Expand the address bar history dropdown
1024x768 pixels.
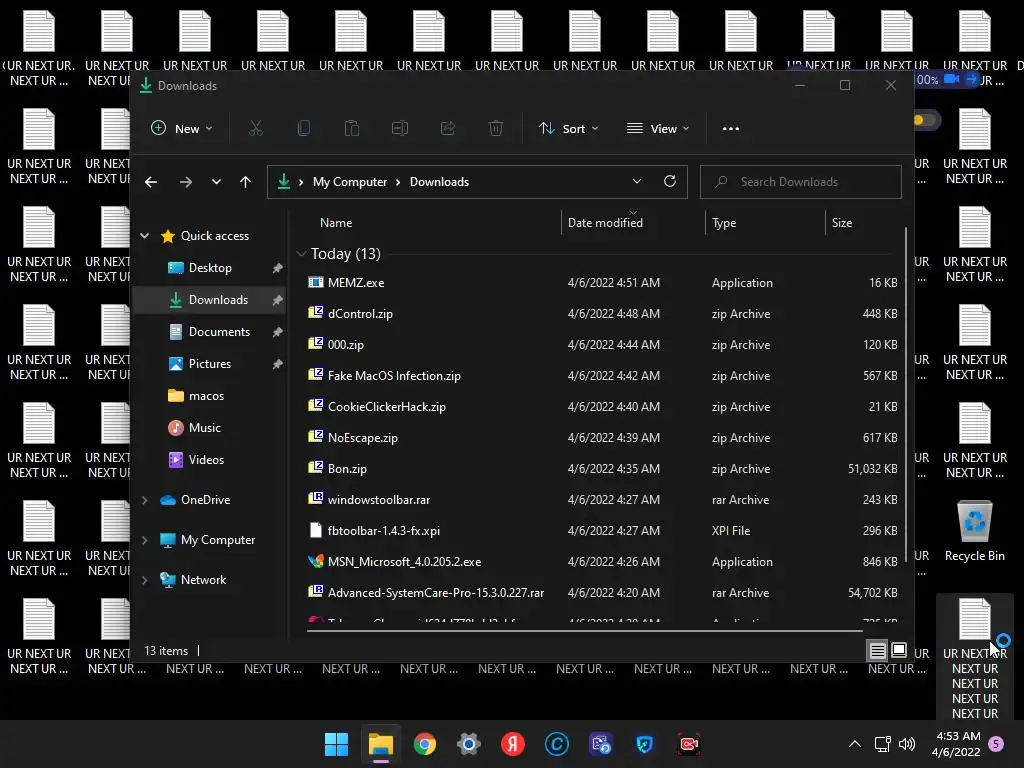click(637, 182)
